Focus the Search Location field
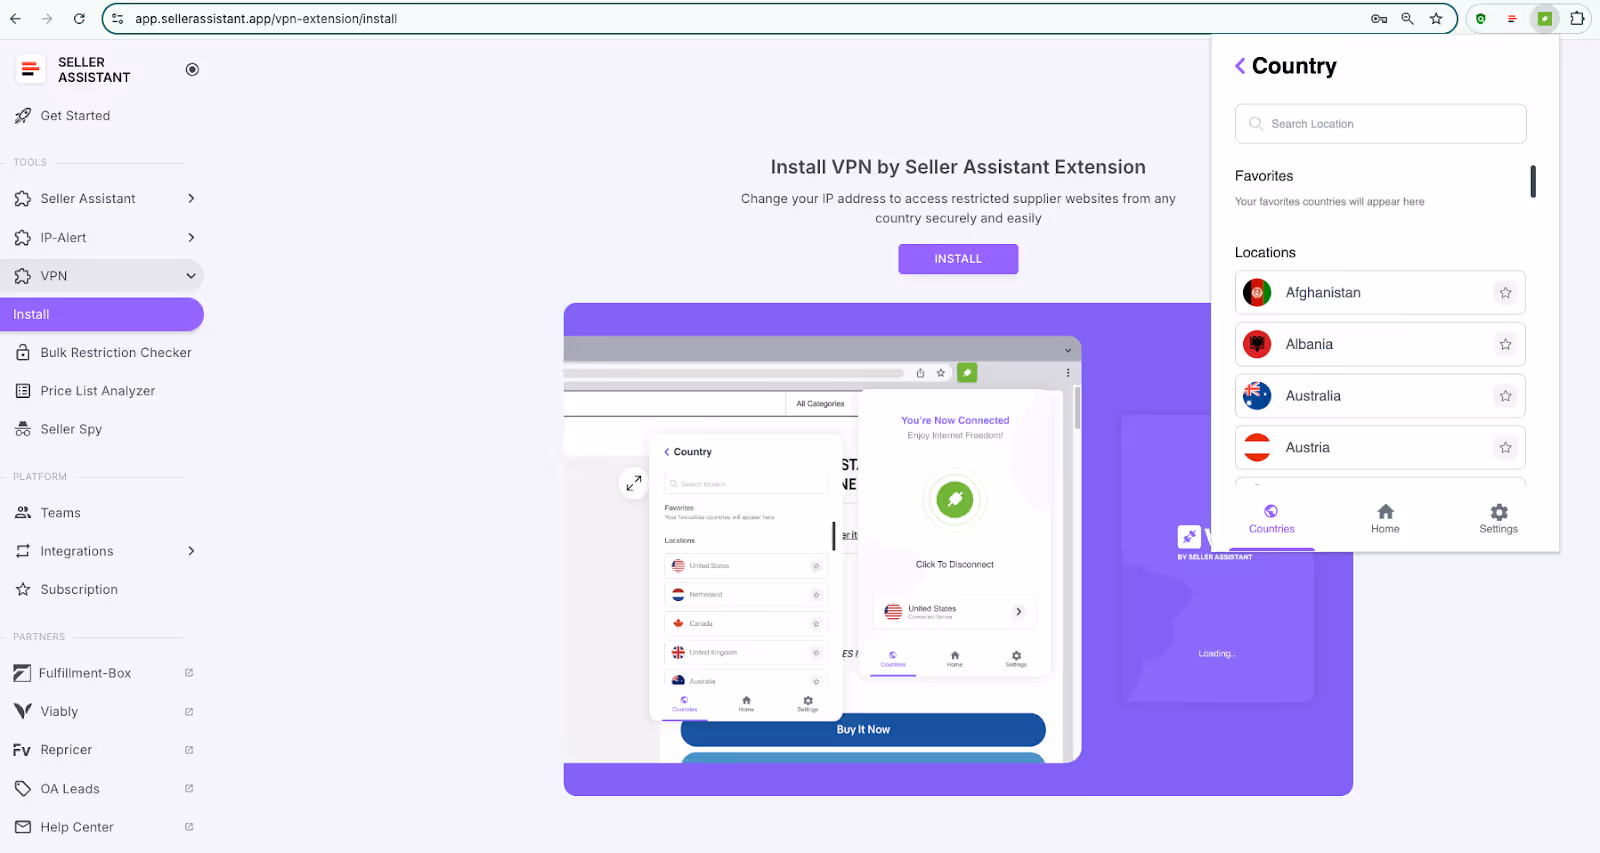The height and width of the screenshot is (853, 1600). point(1380,124)
